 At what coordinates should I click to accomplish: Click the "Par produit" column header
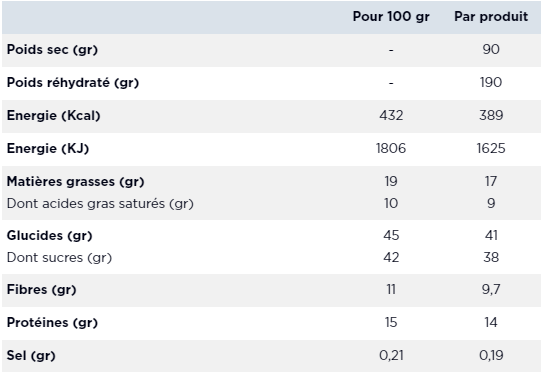(491, 17)
